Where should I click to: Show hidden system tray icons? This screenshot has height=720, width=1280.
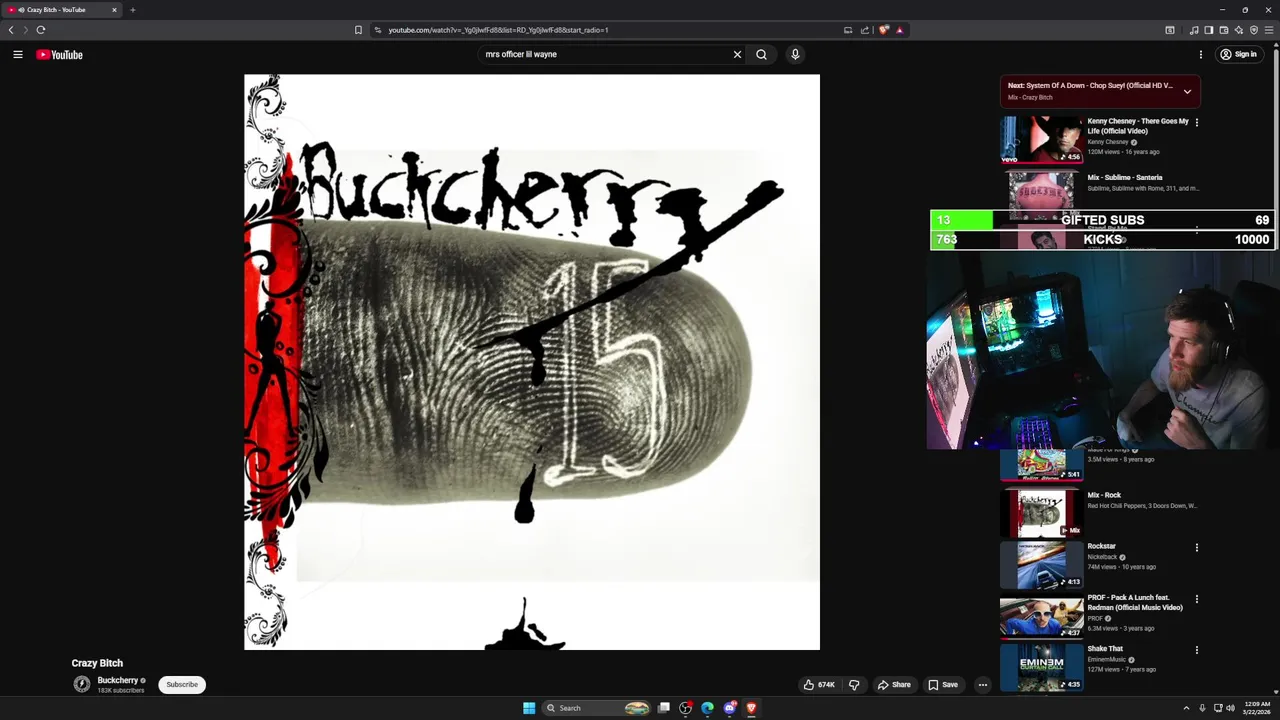tap(1186, 708)
